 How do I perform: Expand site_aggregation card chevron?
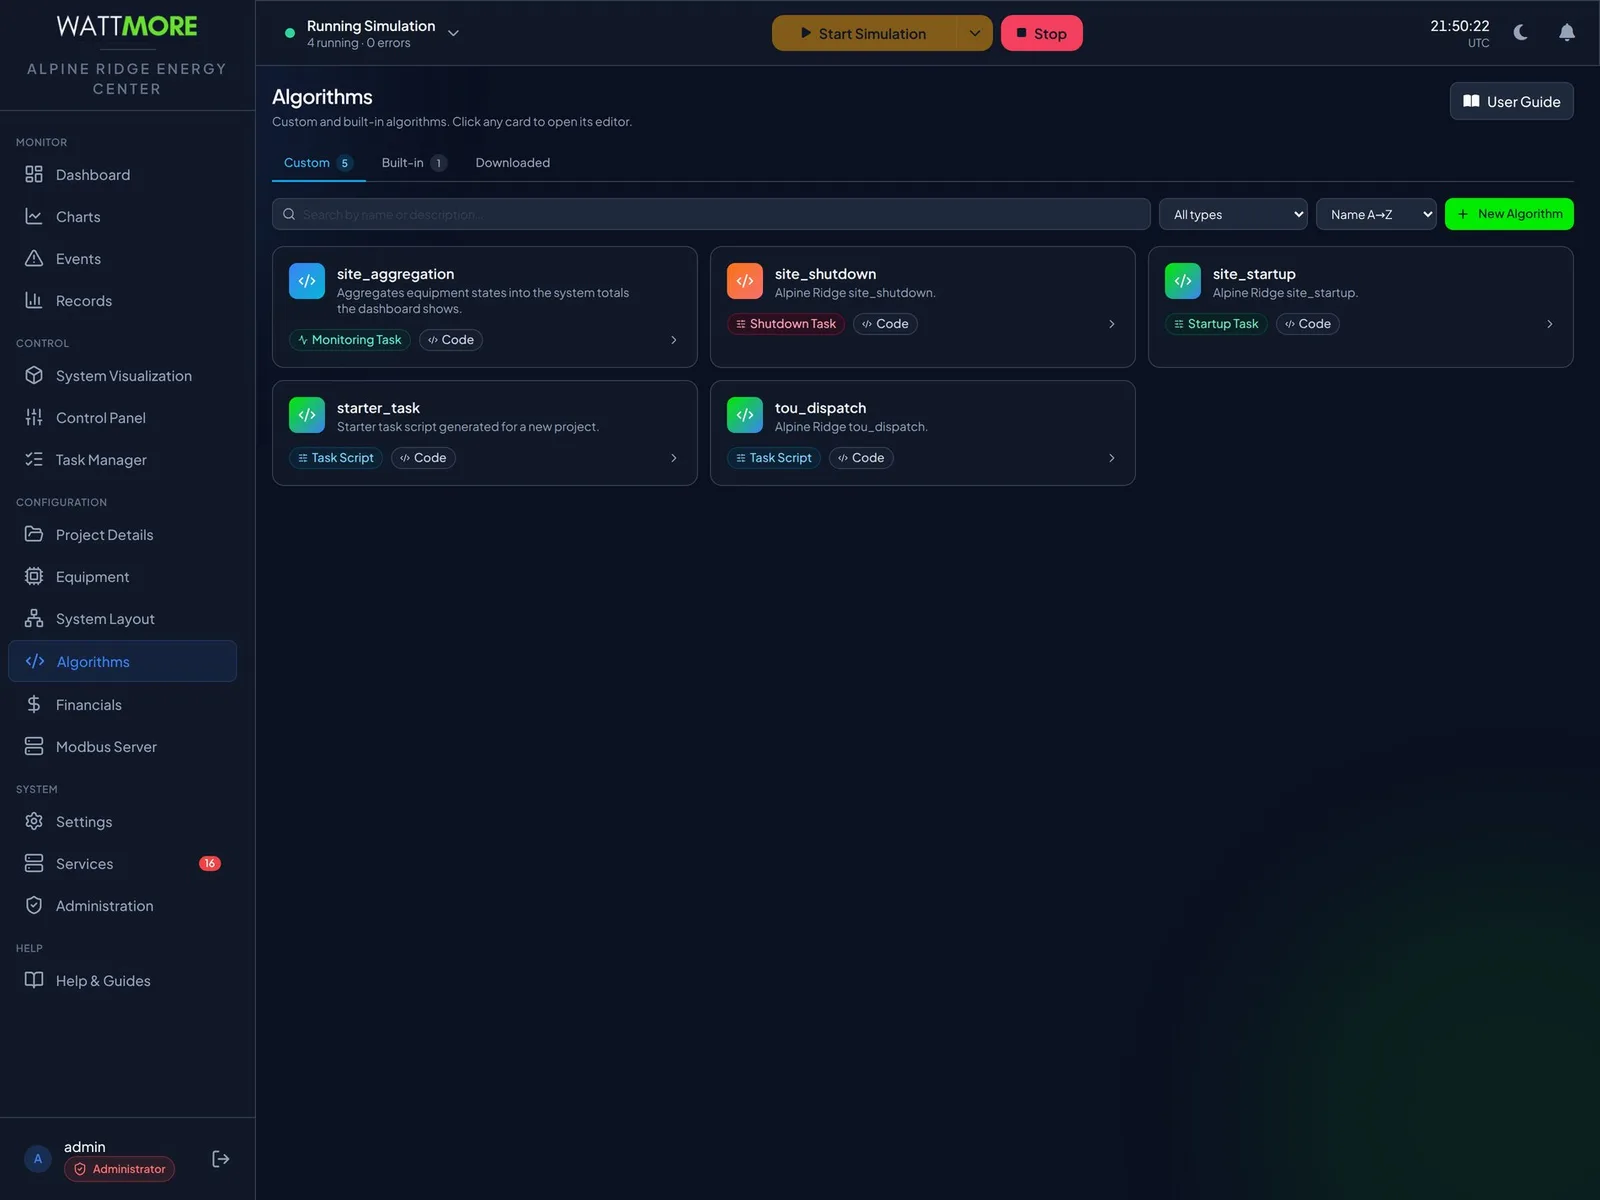[x=674, y=340]
